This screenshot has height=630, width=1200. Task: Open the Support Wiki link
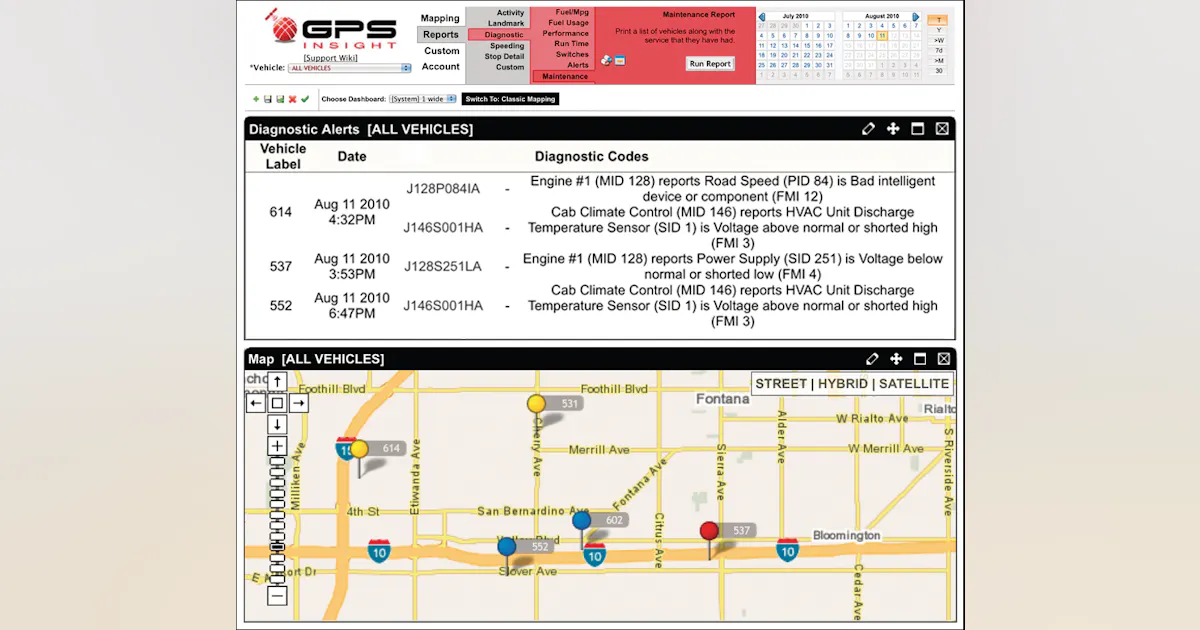330,58
